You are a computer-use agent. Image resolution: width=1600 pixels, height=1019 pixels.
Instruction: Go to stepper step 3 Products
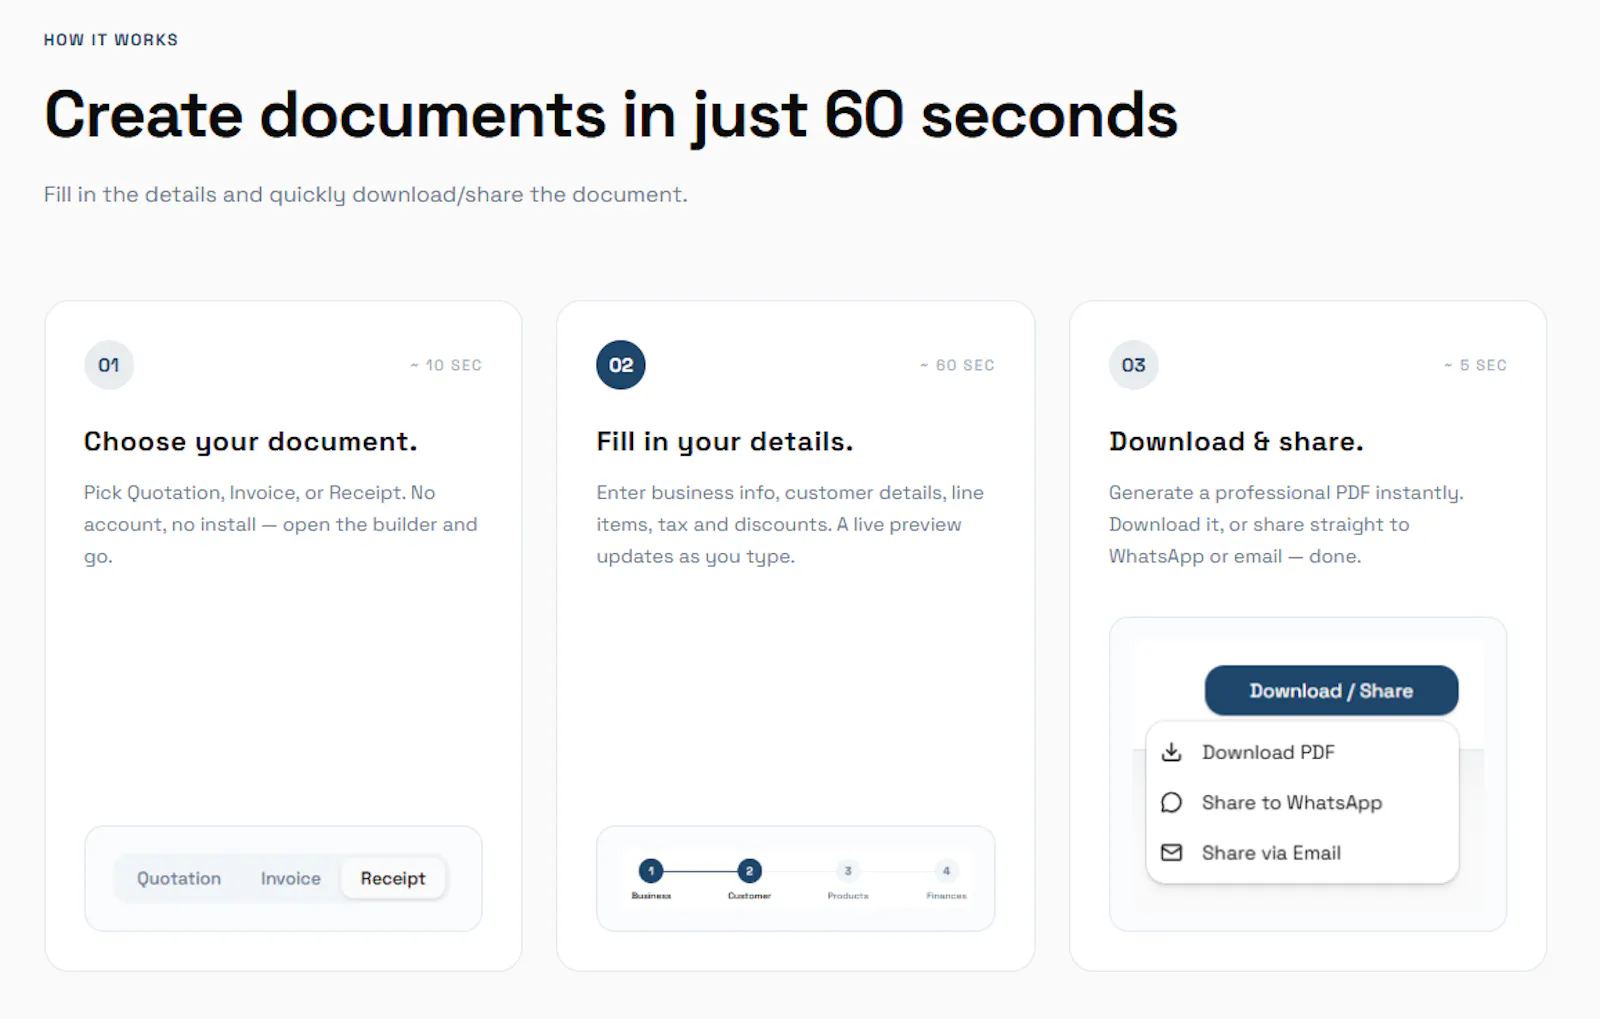(x=848, y=877)
